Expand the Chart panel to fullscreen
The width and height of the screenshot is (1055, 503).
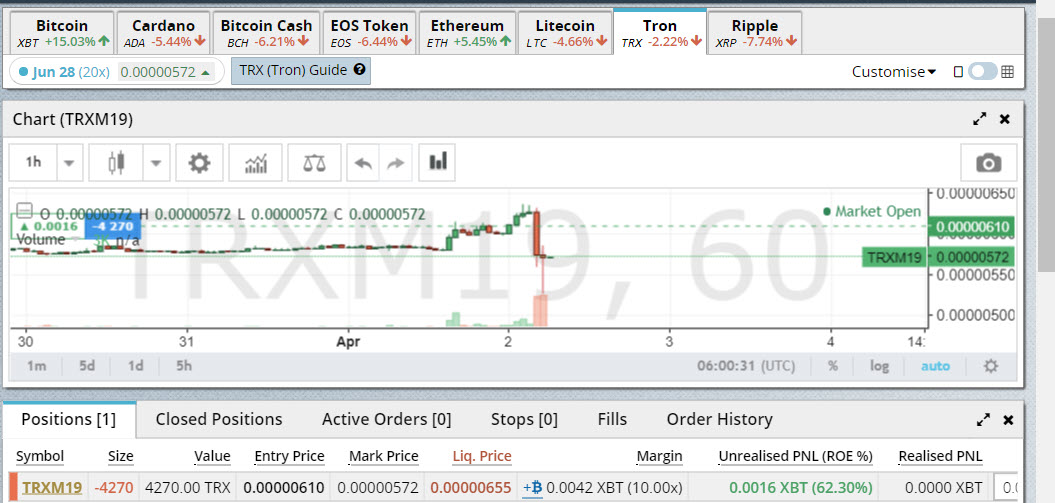tap(980, 119)
